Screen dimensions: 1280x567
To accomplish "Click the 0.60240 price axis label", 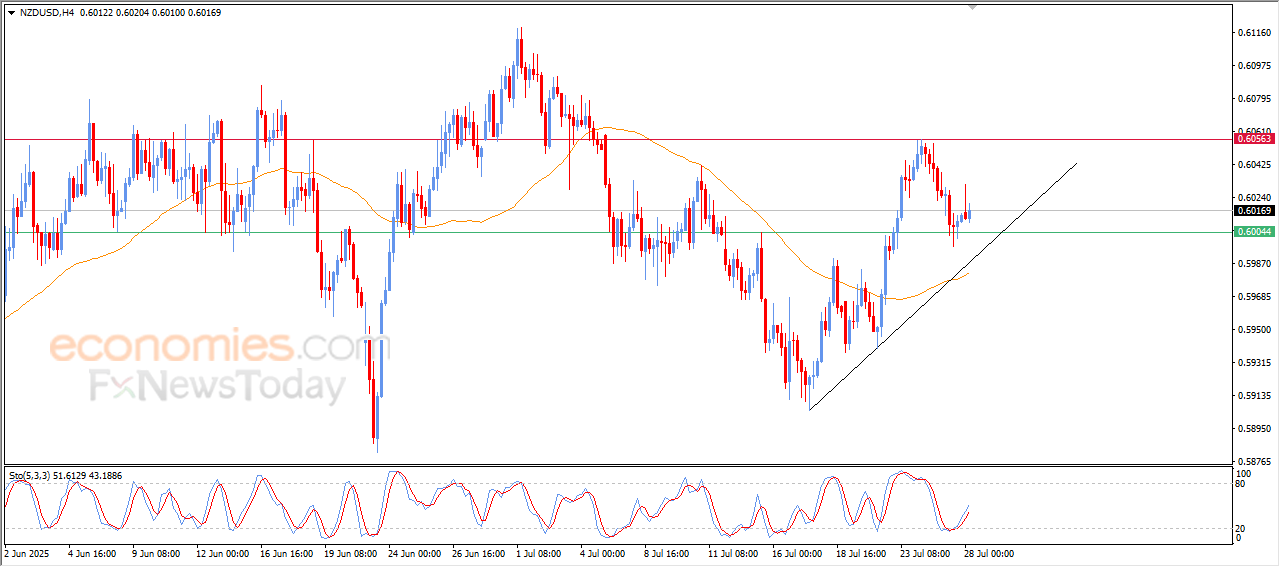I will click(1253, 198).
